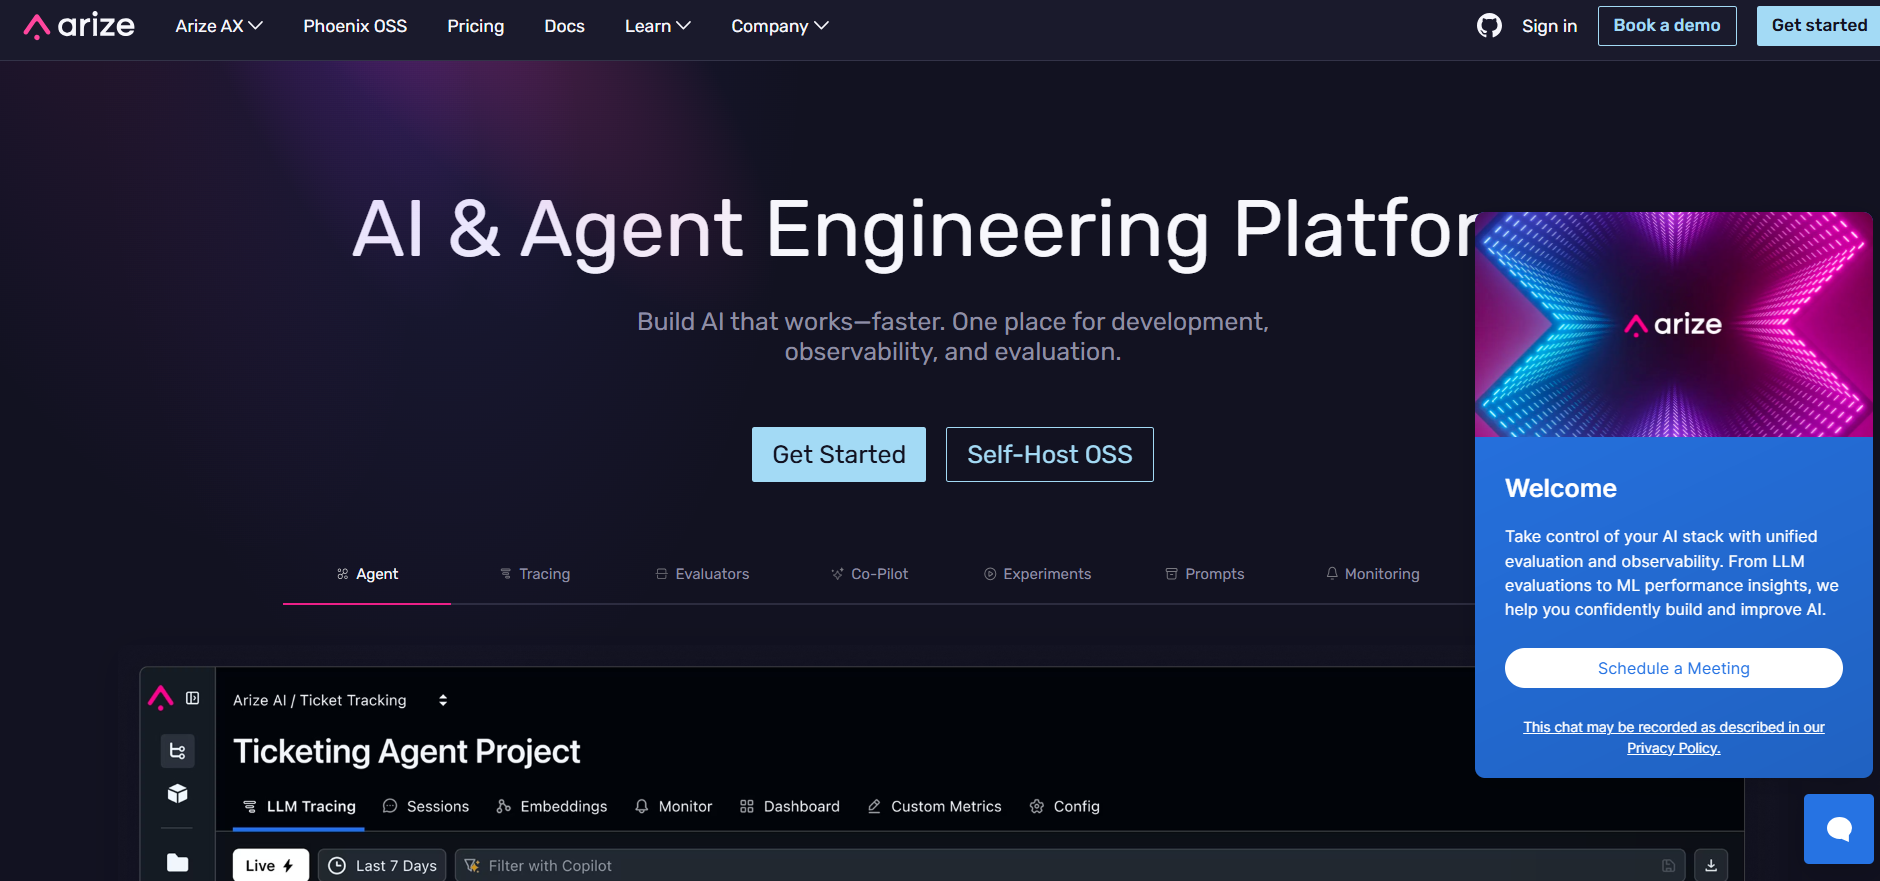
Task: Expand the Company menu
Action: tap(780, 26)
